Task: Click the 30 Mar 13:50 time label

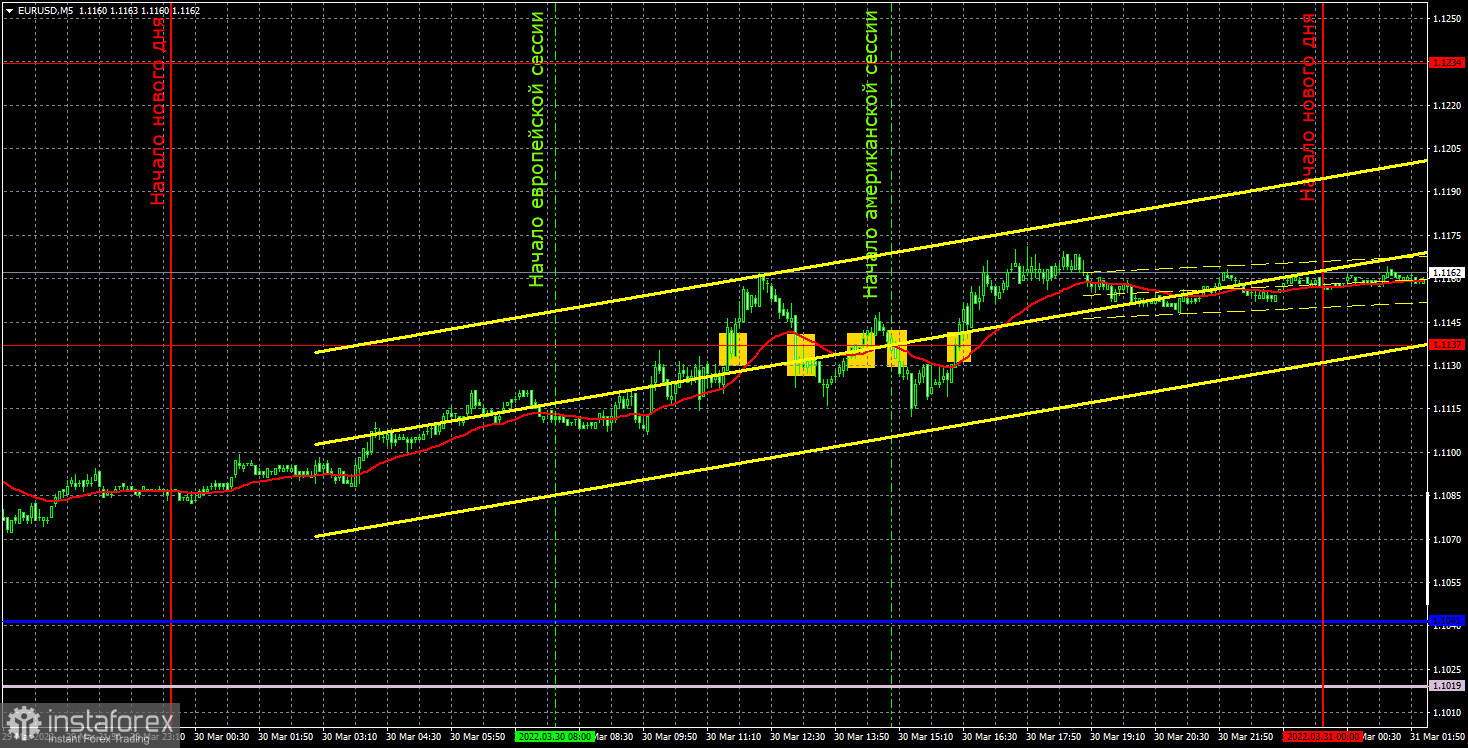Action: pyautogui.click(x=861, y=736)
